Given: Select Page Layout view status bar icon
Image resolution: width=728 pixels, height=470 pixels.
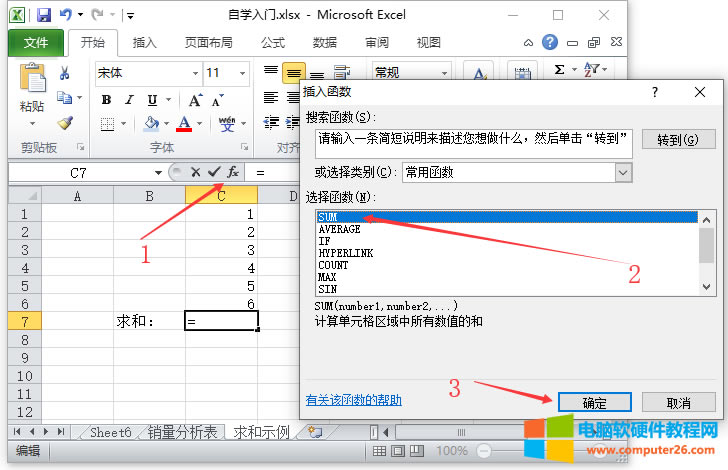Looking at the screenshot, I should (x=398, y=451).
